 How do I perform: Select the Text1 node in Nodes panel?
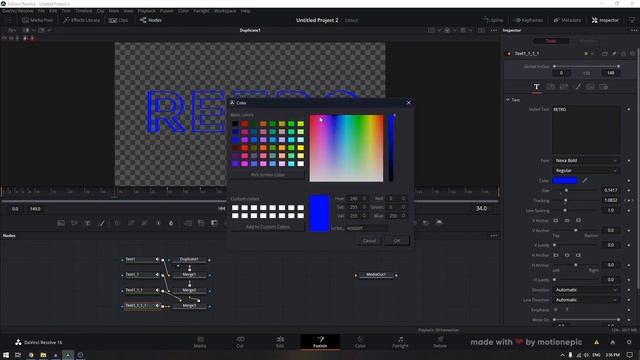coord(142,260)
